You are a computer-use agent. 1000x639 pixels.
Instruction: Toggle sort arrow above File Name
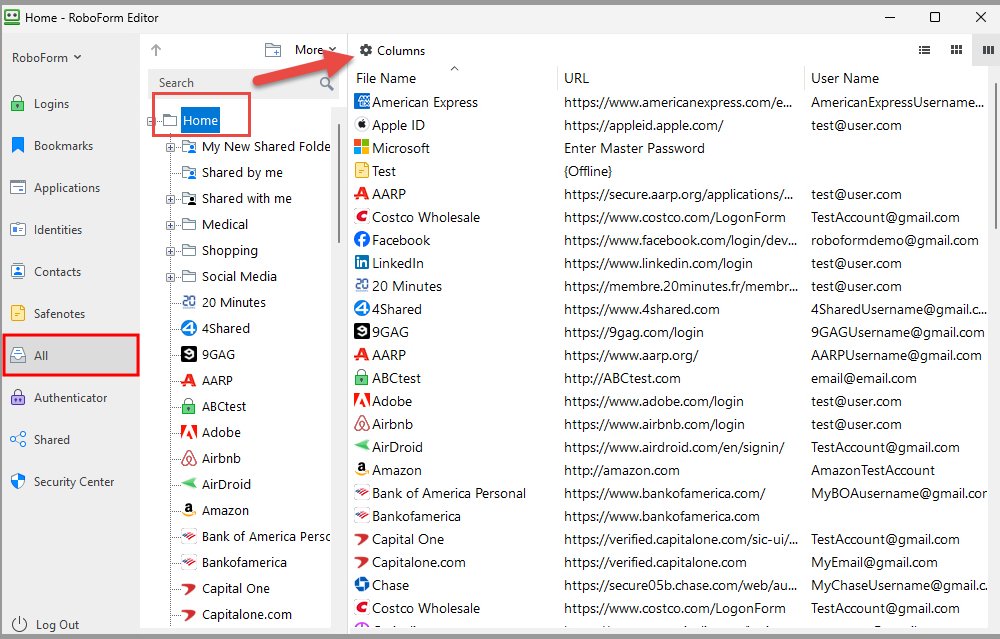[x=454, y=68]
